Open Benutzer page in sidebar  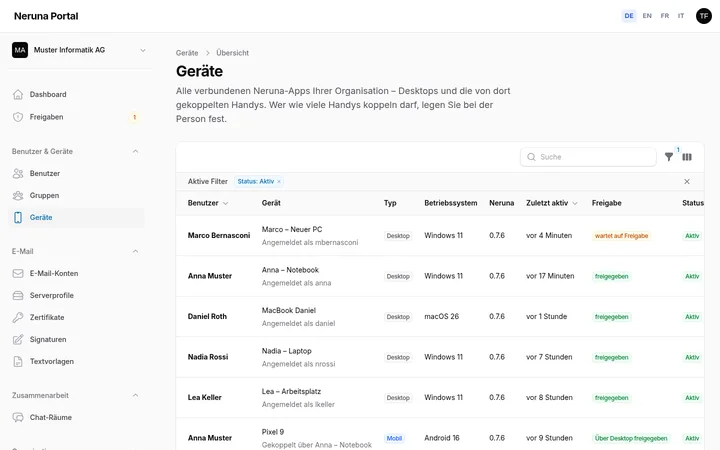point(45,174)
